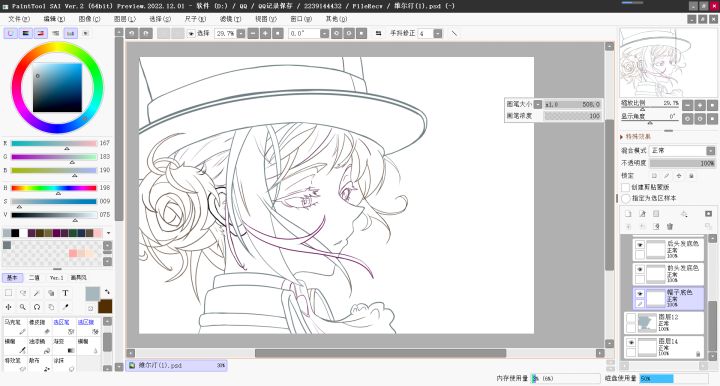Hide the 前头发底色 layer eye
Viewport: 720px width, 386px height.
pyautogui.click(x=640, y=269)
